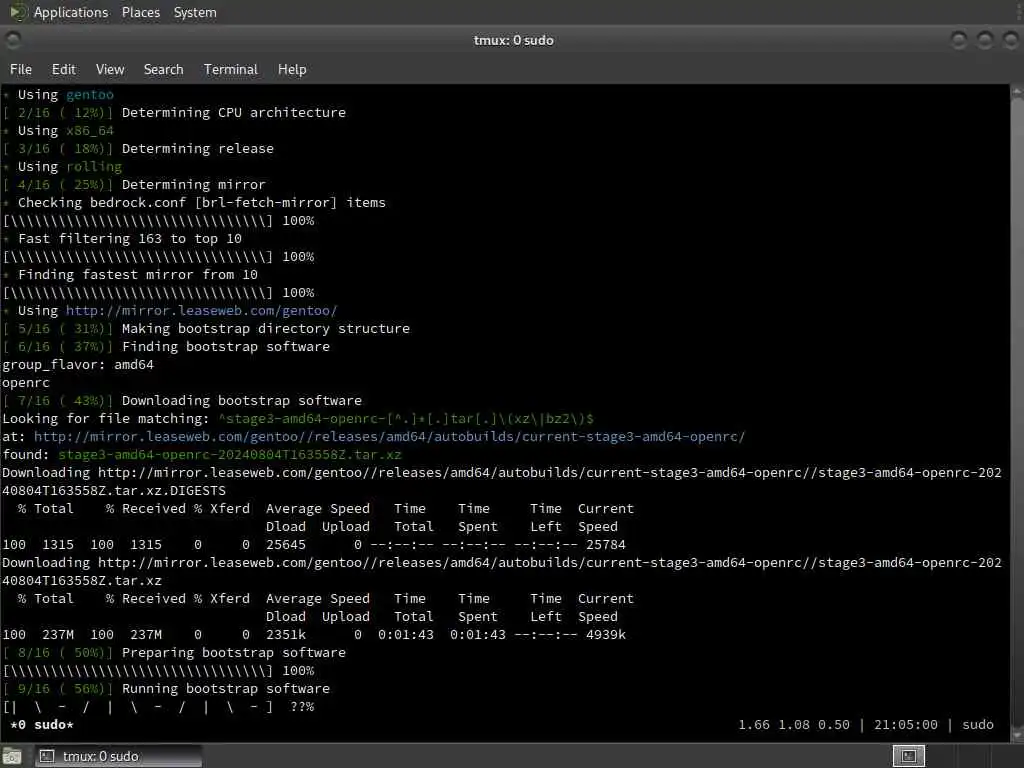Click the 'Determining mirror' line

pyautogui.click(x=193, y=185)
